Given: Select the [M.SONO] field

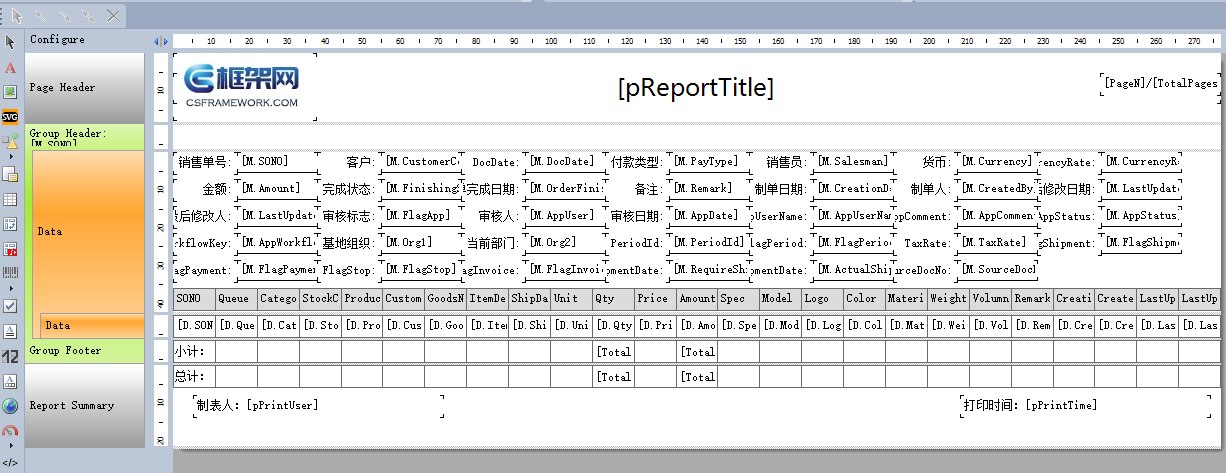Looking at the screenshot, I should pyautogui.click(x=276, y=161).
